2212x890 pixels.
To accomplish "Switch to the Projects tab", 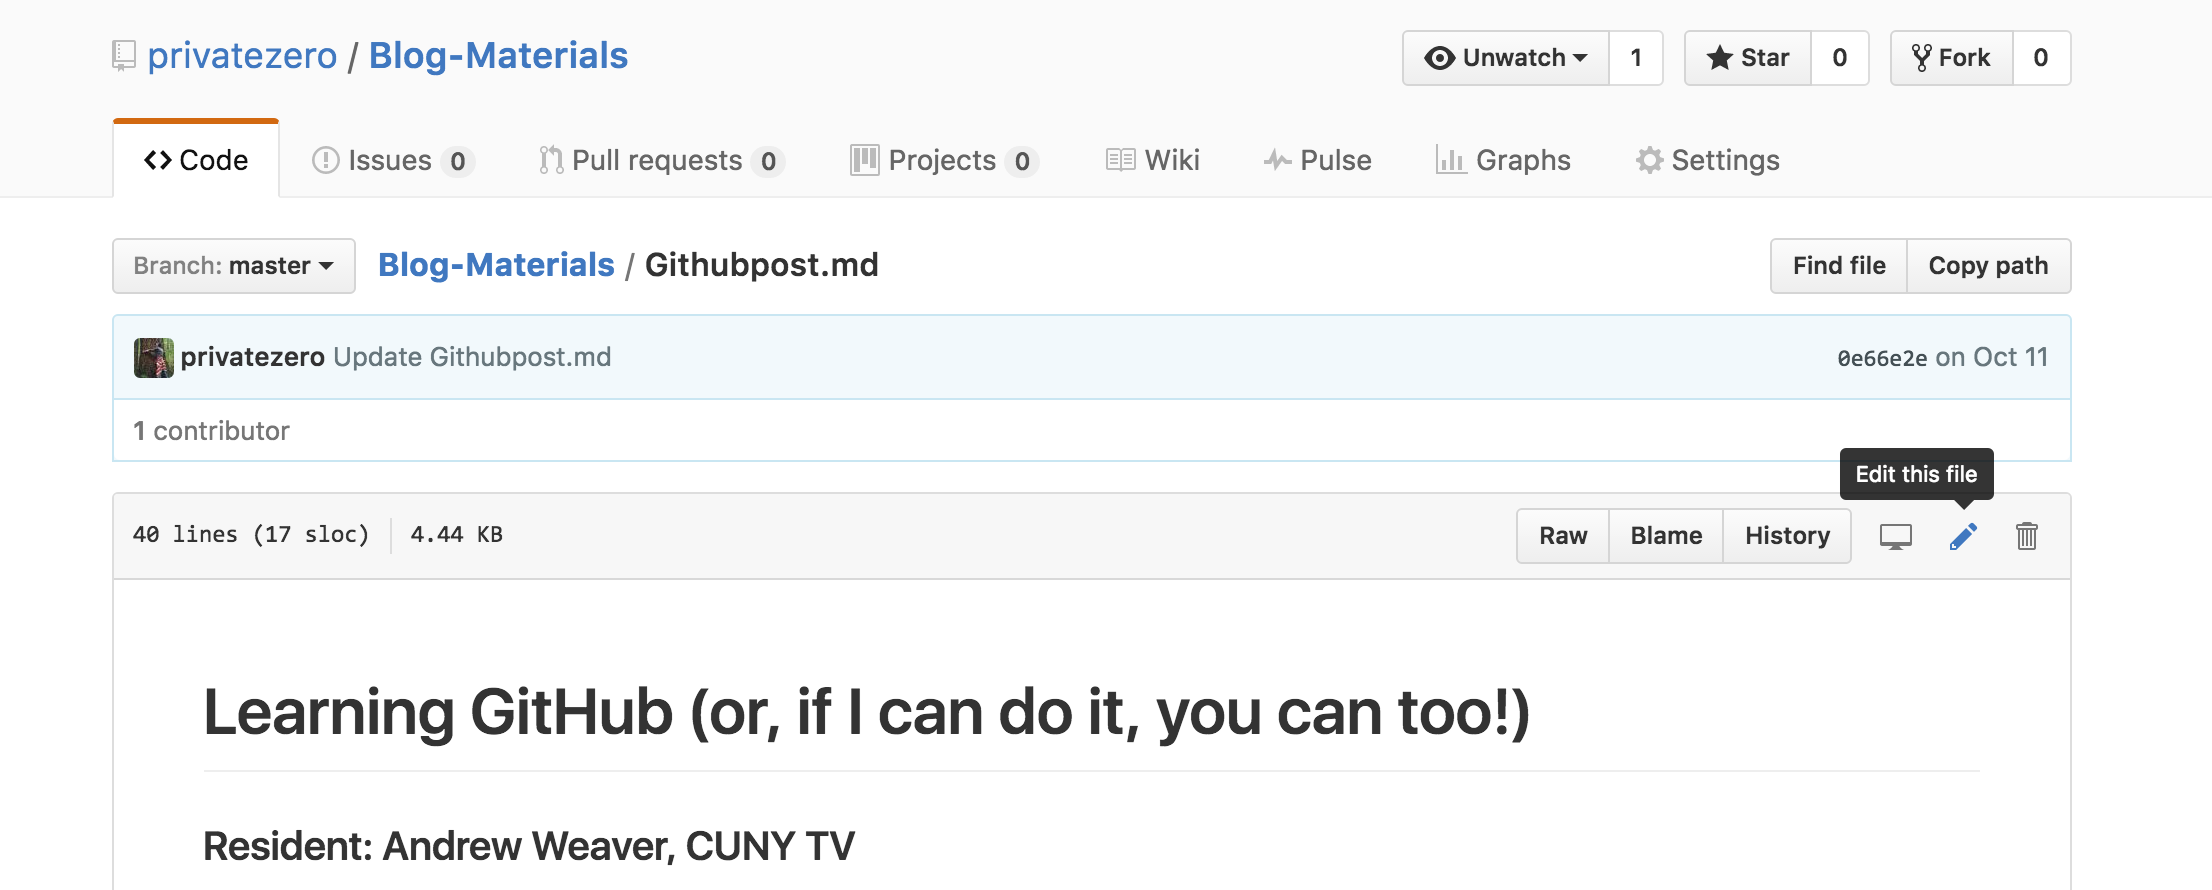I will click(x=944, y=160).
